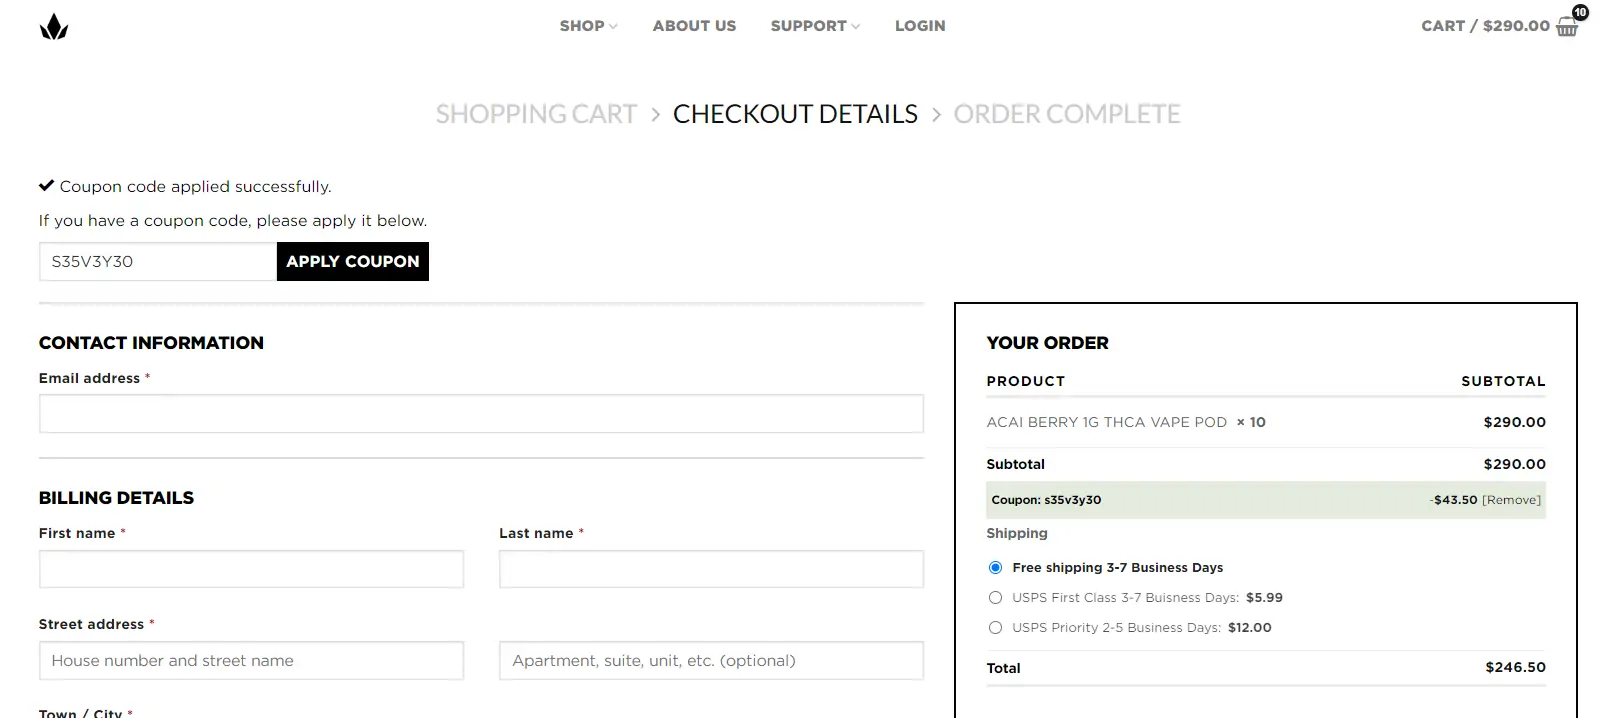Viewport: 1601px width, 718px height.
Task: Return to Shopping Cart step
Action: [x=536, y=114]
